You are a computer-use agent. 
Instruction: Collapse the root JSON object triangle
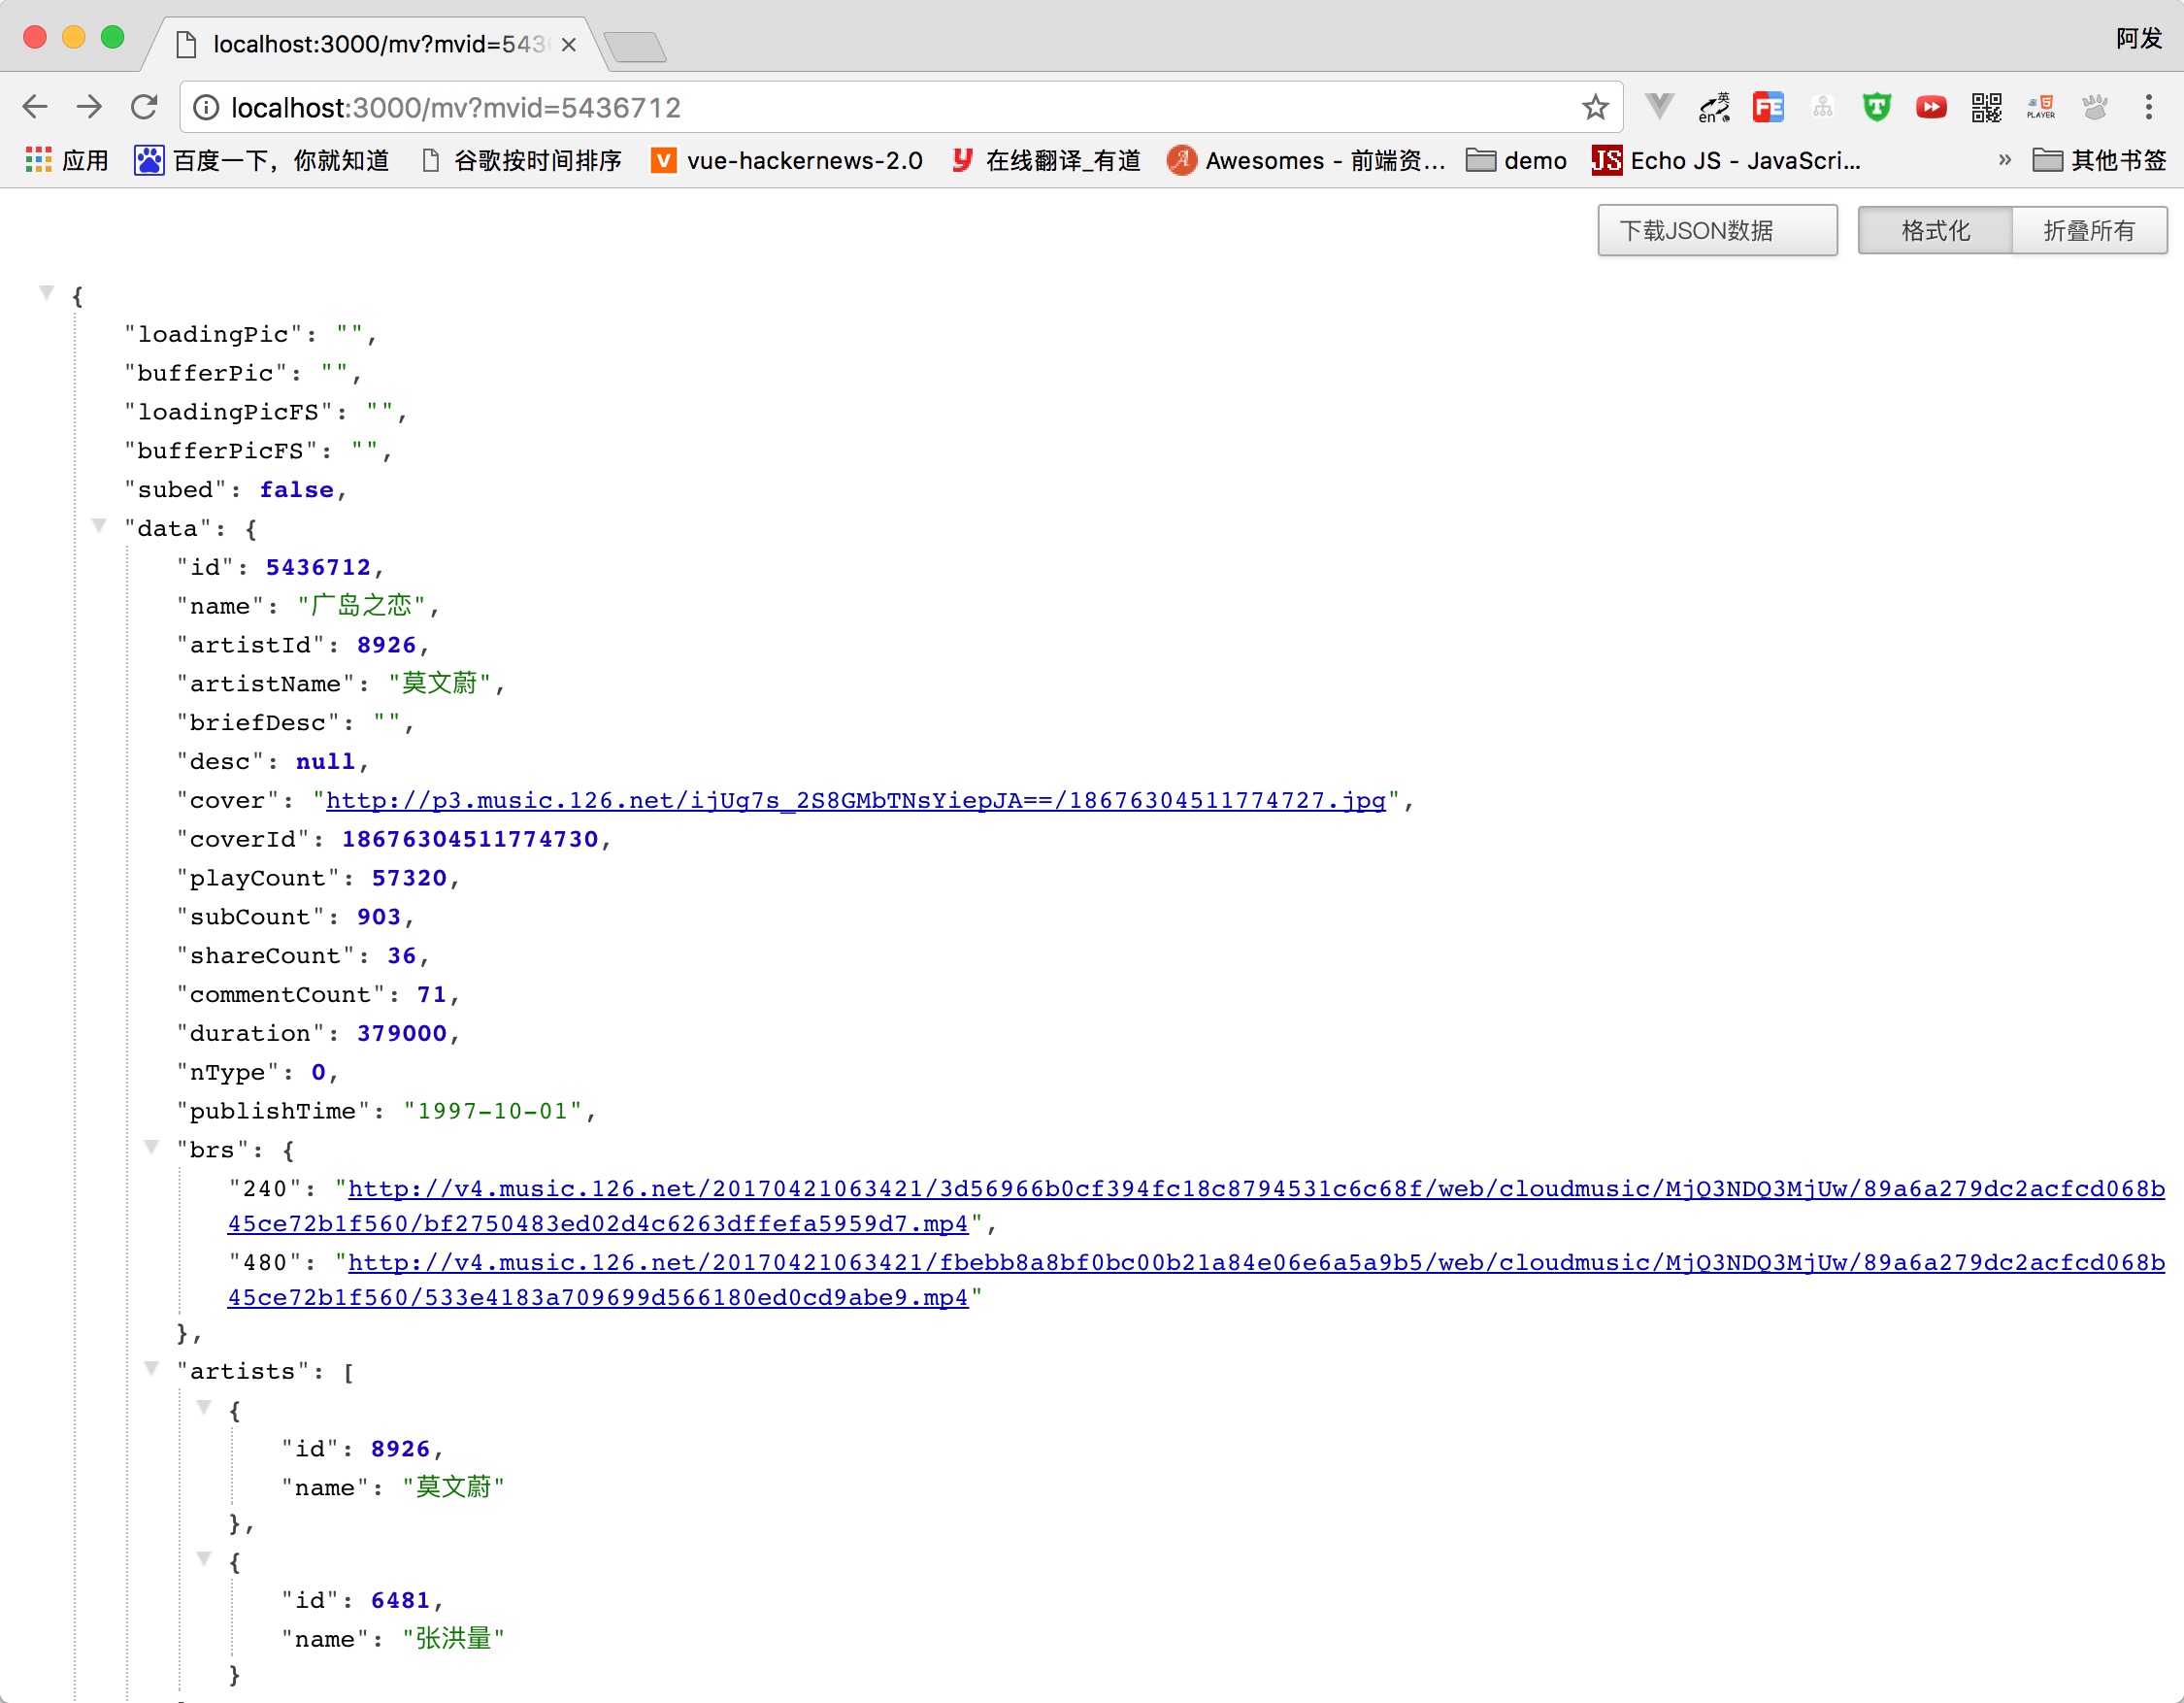click(46, 293)
